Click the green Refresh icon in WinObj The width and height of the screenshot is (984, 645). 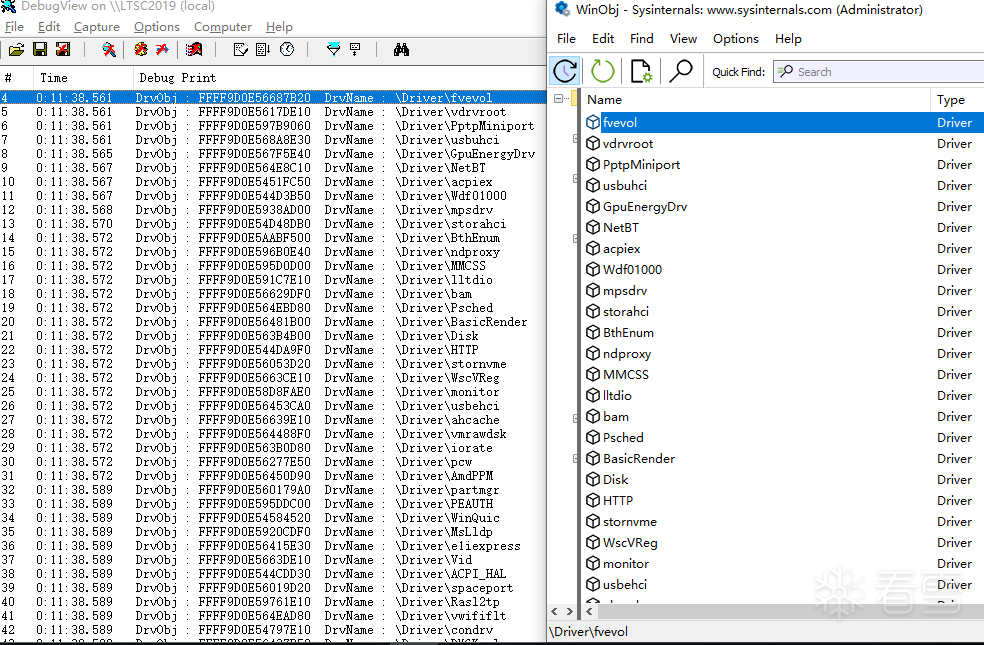pos(602,71)
